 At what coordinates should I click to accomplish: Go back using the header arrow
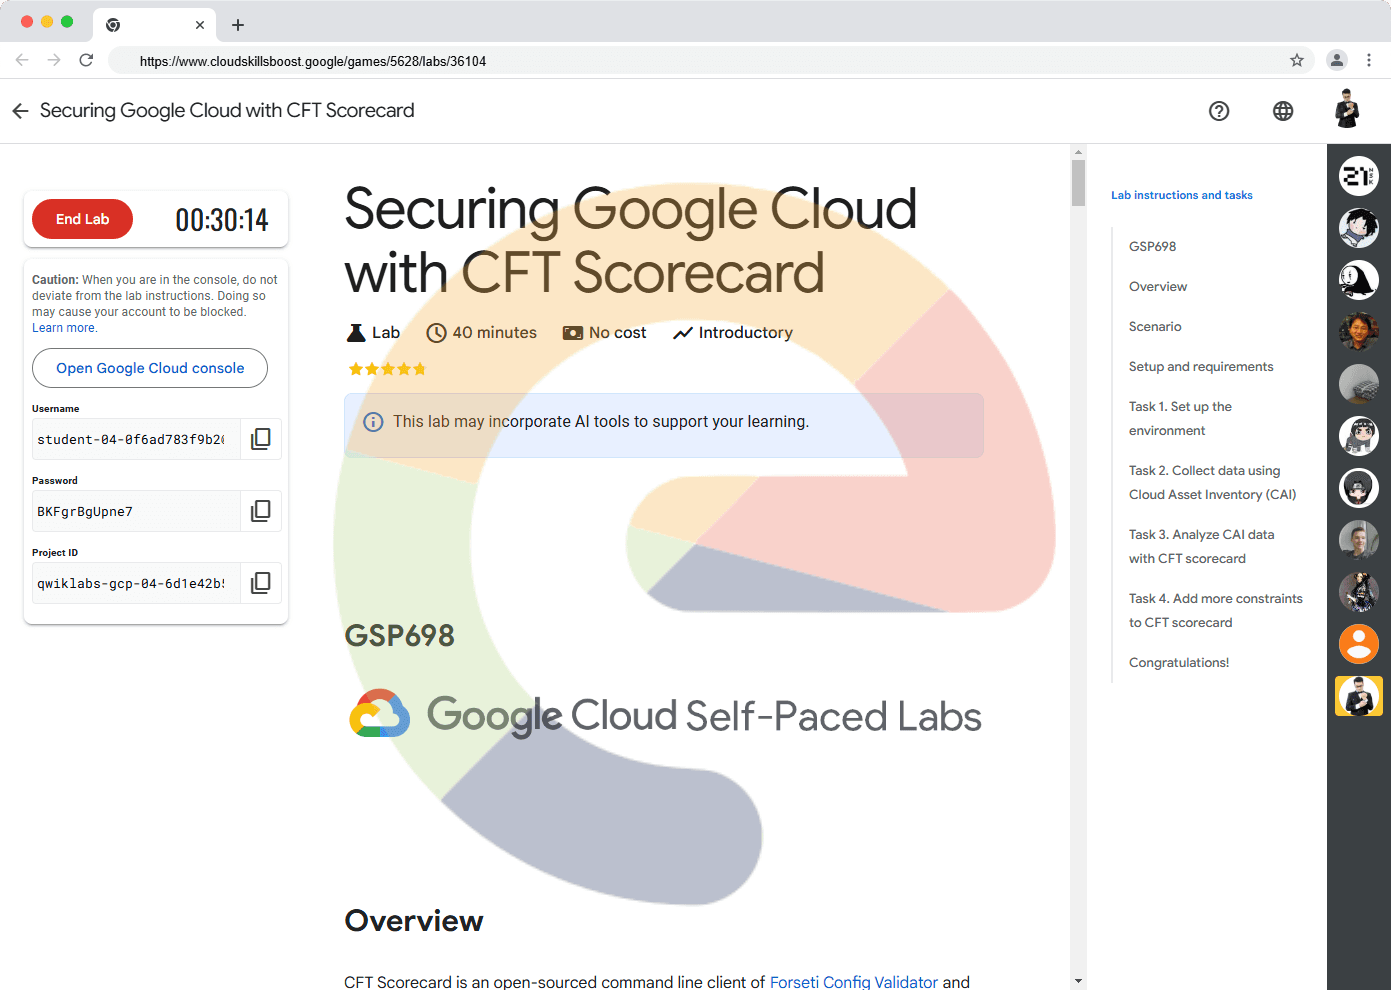pos(20,111)
